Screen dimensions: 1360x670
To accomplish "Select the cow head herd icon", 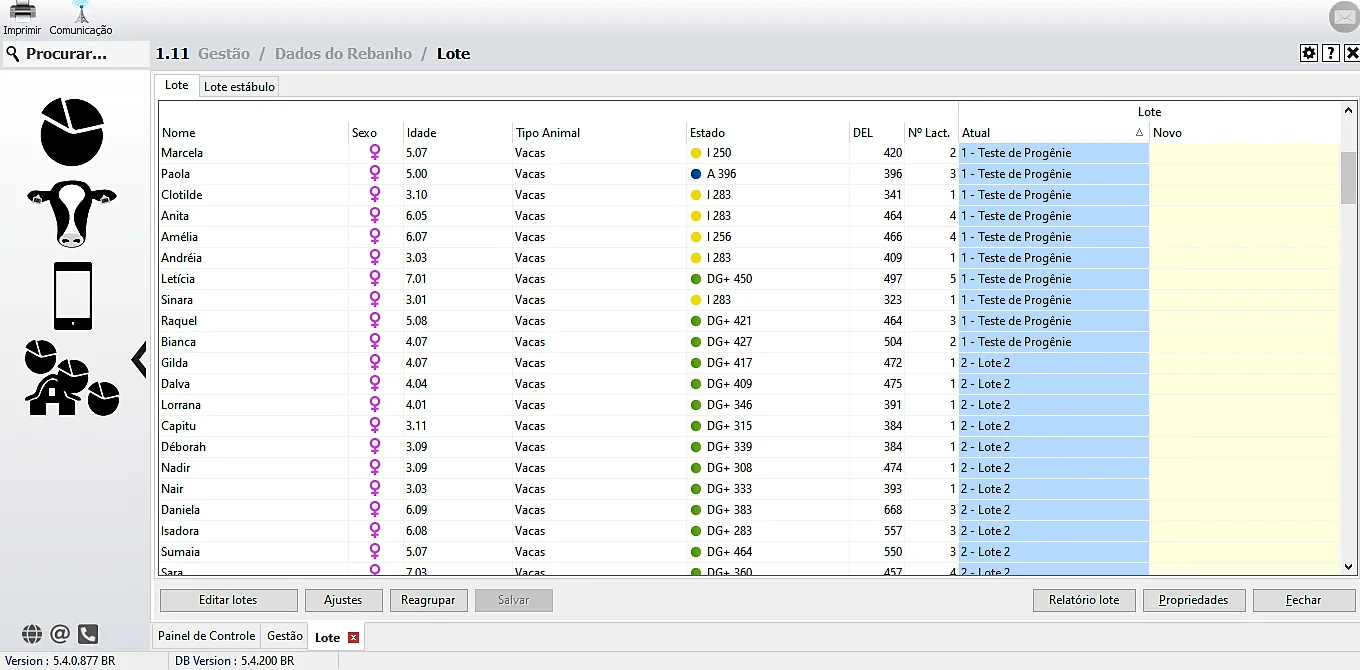I will pos(72,213).
